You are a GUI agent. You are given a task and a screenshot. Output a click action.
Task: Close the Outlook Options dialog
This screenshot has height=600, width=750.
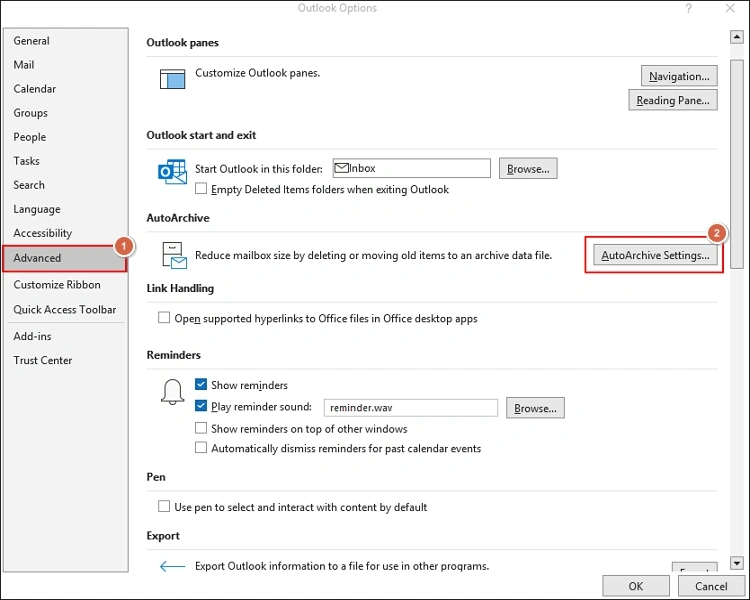(730, 9)
